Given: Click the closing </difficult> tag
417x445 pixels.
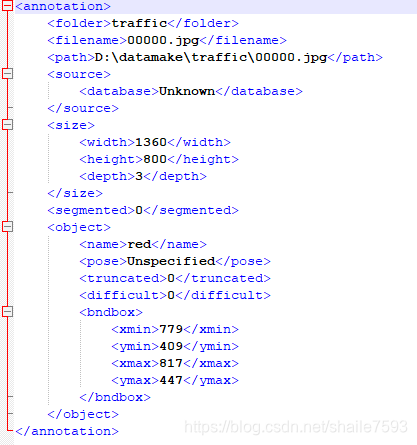Looking at the screenshot, I should tap(223, 295).
